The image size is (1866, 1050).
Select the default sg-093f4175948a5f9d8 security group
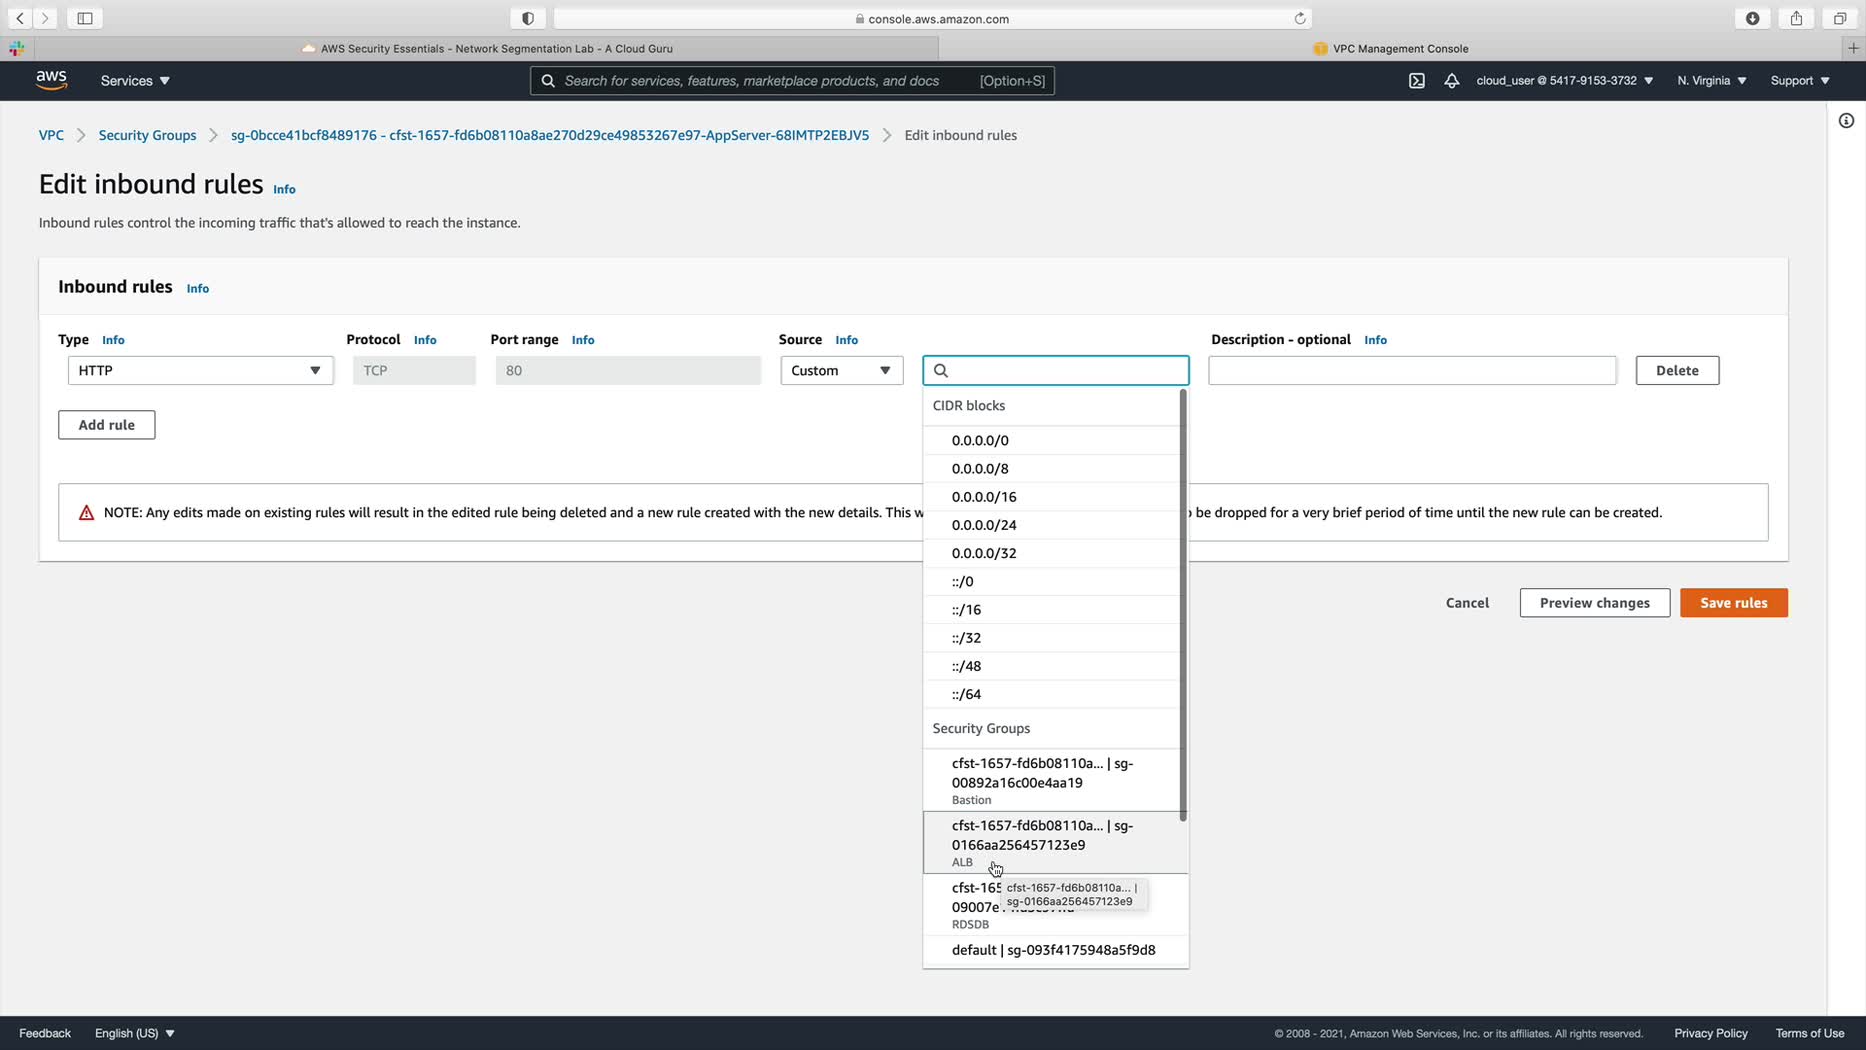coord(1056,950)
